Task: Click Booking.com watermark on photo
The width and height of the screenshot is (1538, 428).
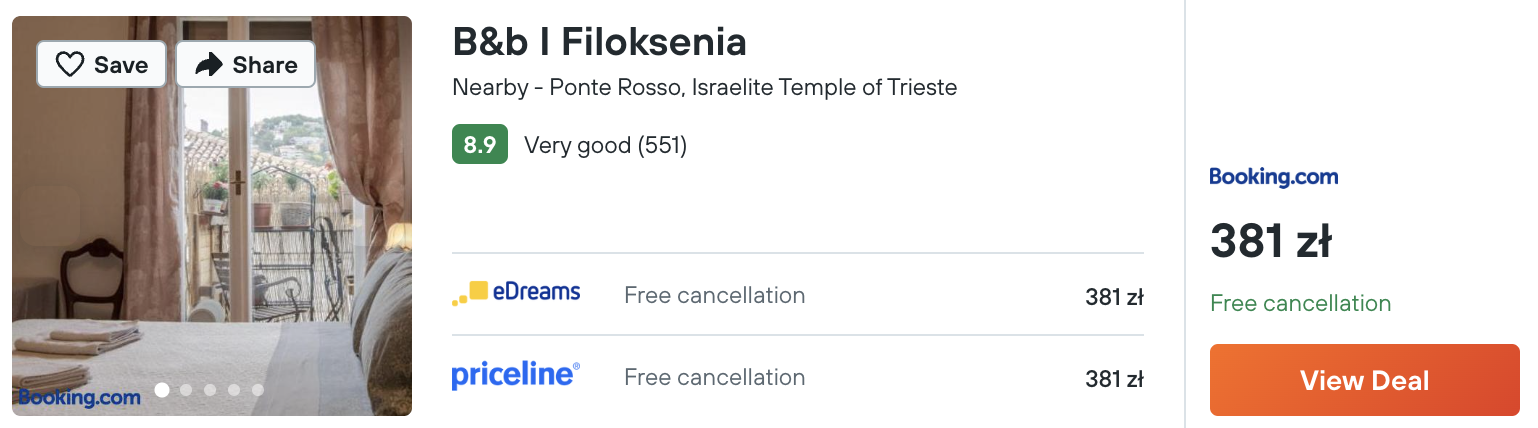Action: 79,397
